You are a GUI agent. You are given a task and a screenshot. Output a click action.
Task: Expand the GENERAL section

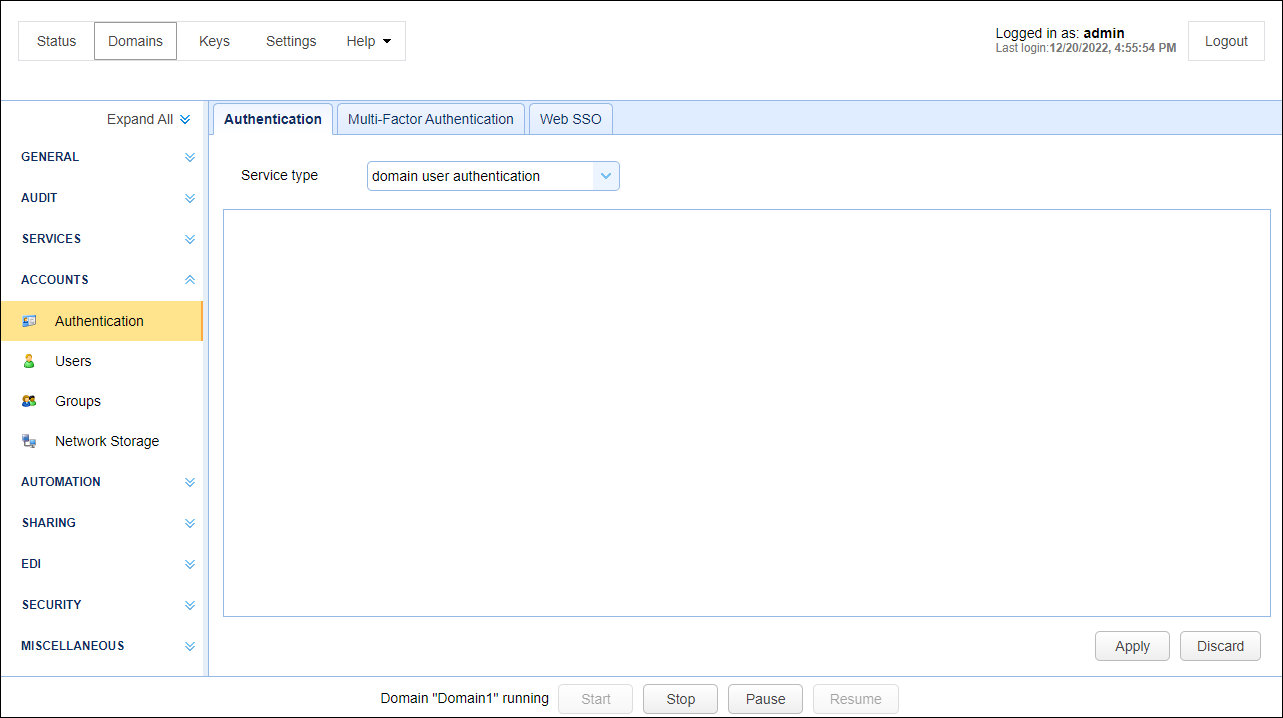click(x=190, y=157)
